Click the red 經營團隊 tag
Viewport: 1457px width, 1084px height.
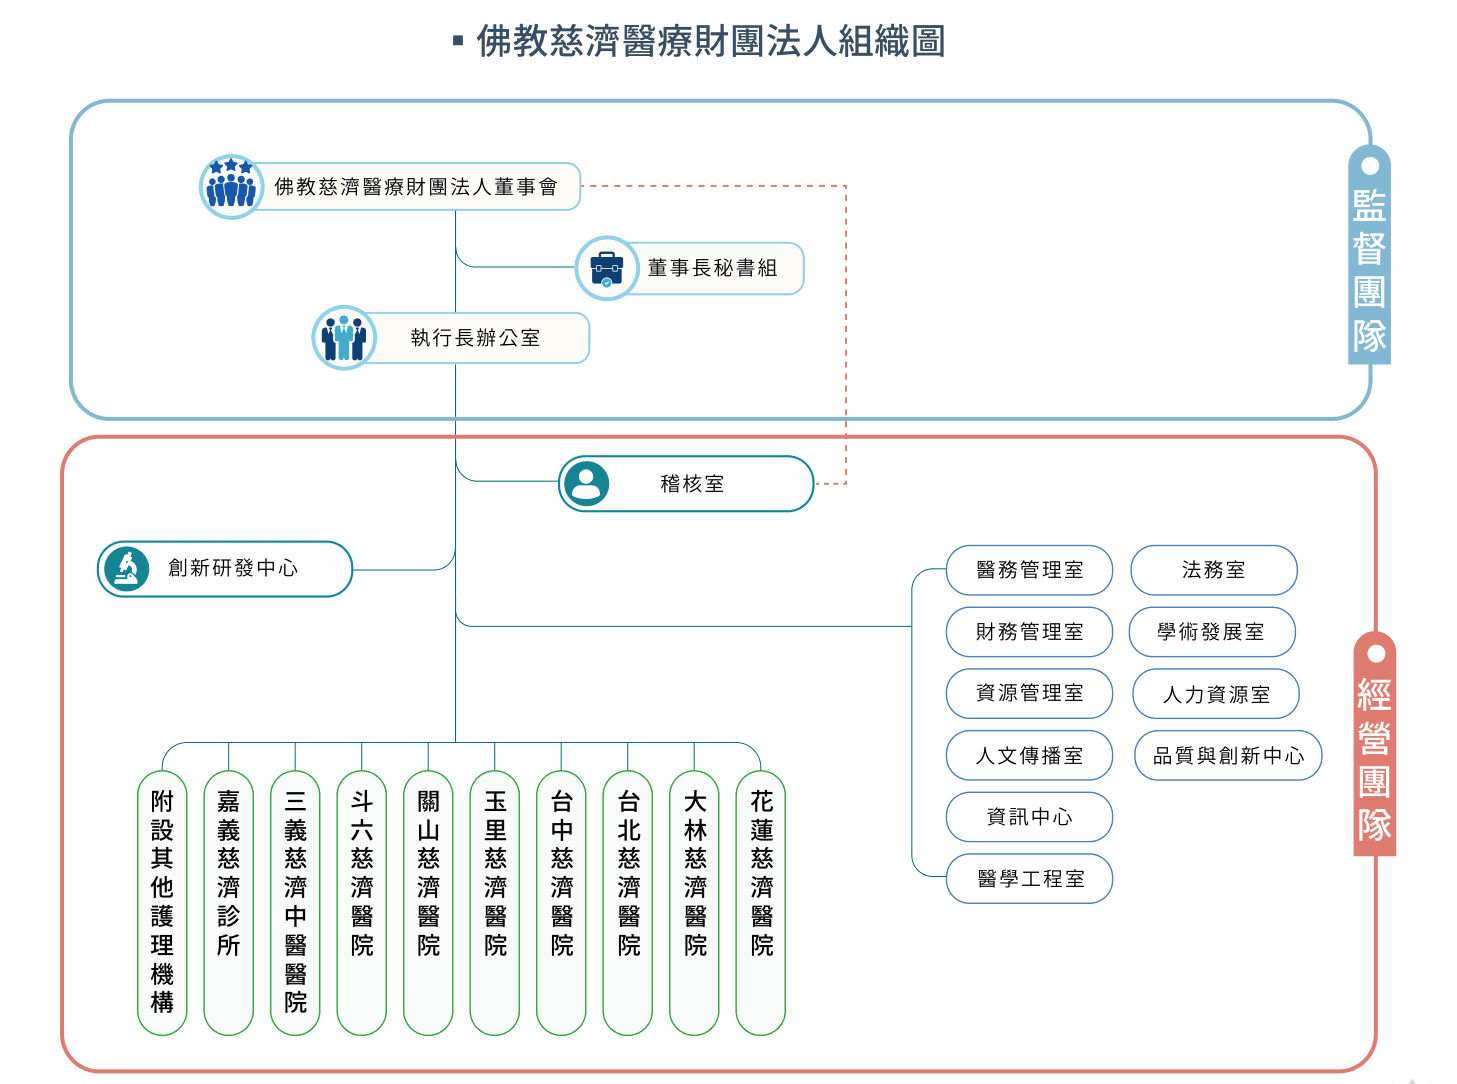[x=1375, y=744]
